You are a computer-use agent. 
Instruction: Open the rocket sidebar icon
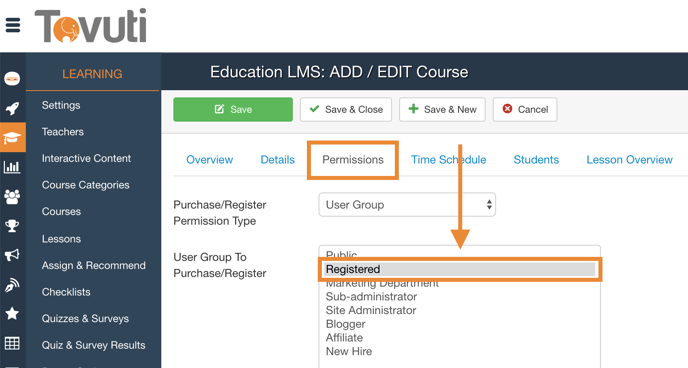click(12, 108)
